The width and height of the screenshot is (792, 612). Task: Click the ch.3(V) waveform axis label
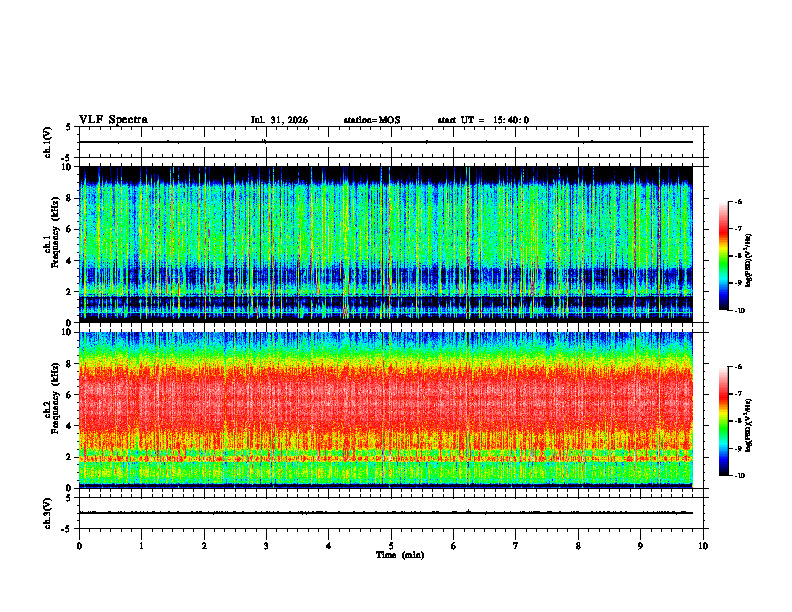coord(47,513)
